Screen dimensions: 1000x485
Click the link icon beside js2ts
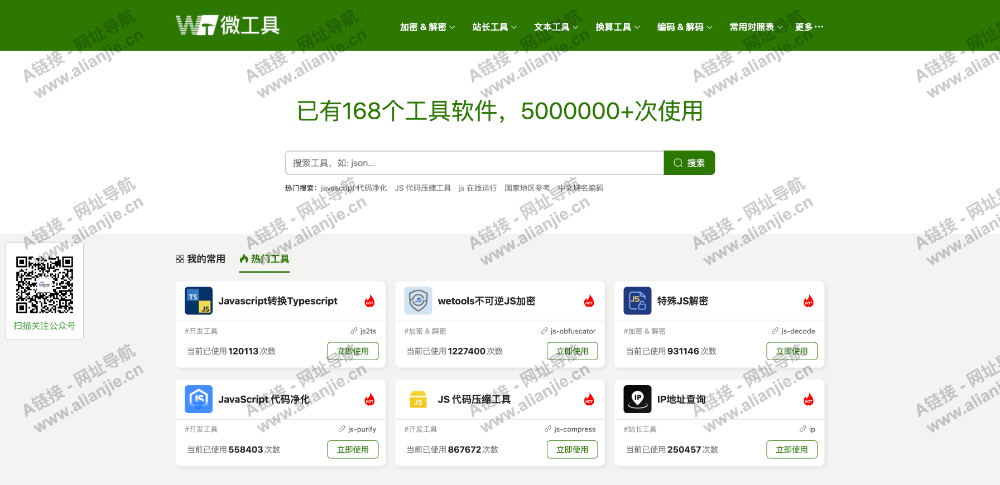(x=354, y=331)
